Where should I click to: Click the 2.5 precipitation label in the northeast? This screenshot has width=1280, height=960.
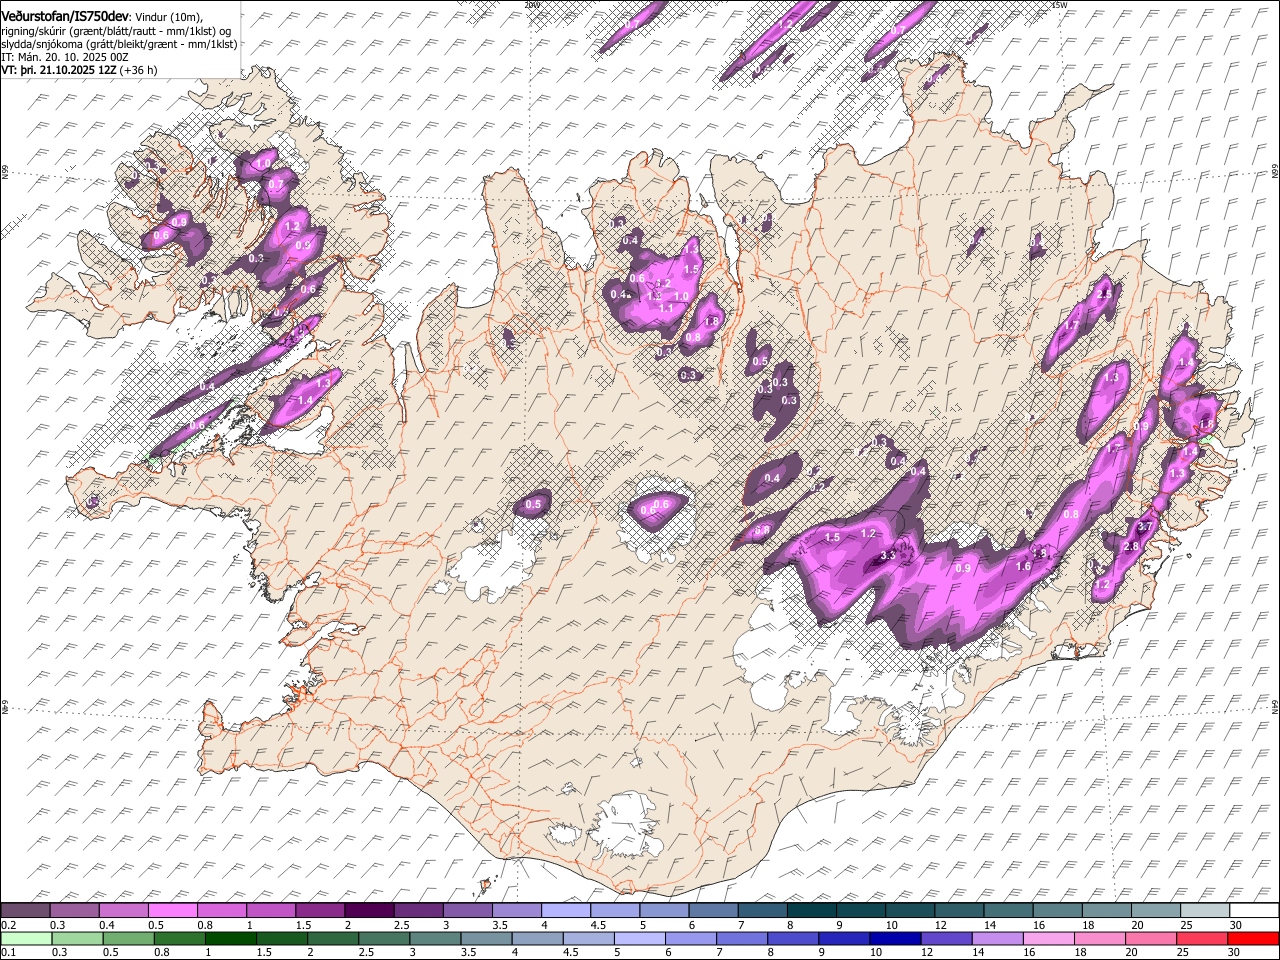[x=1105, y=294]
